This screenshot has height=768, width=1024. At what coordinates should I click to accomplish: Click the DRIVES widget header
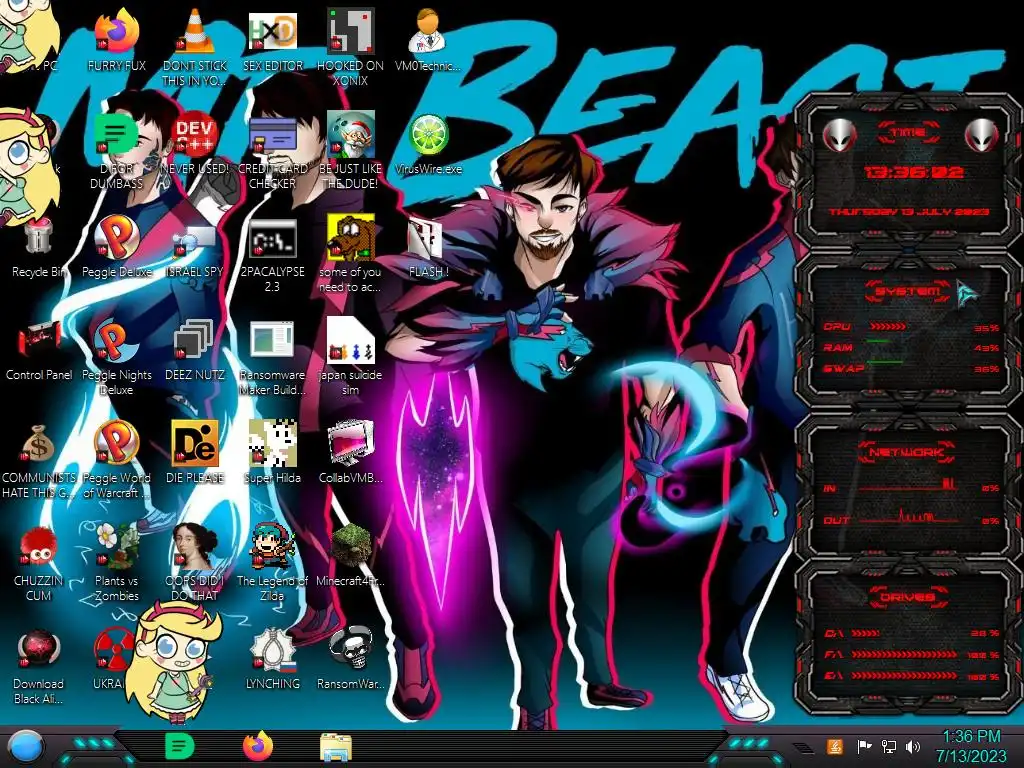point(906,596)
